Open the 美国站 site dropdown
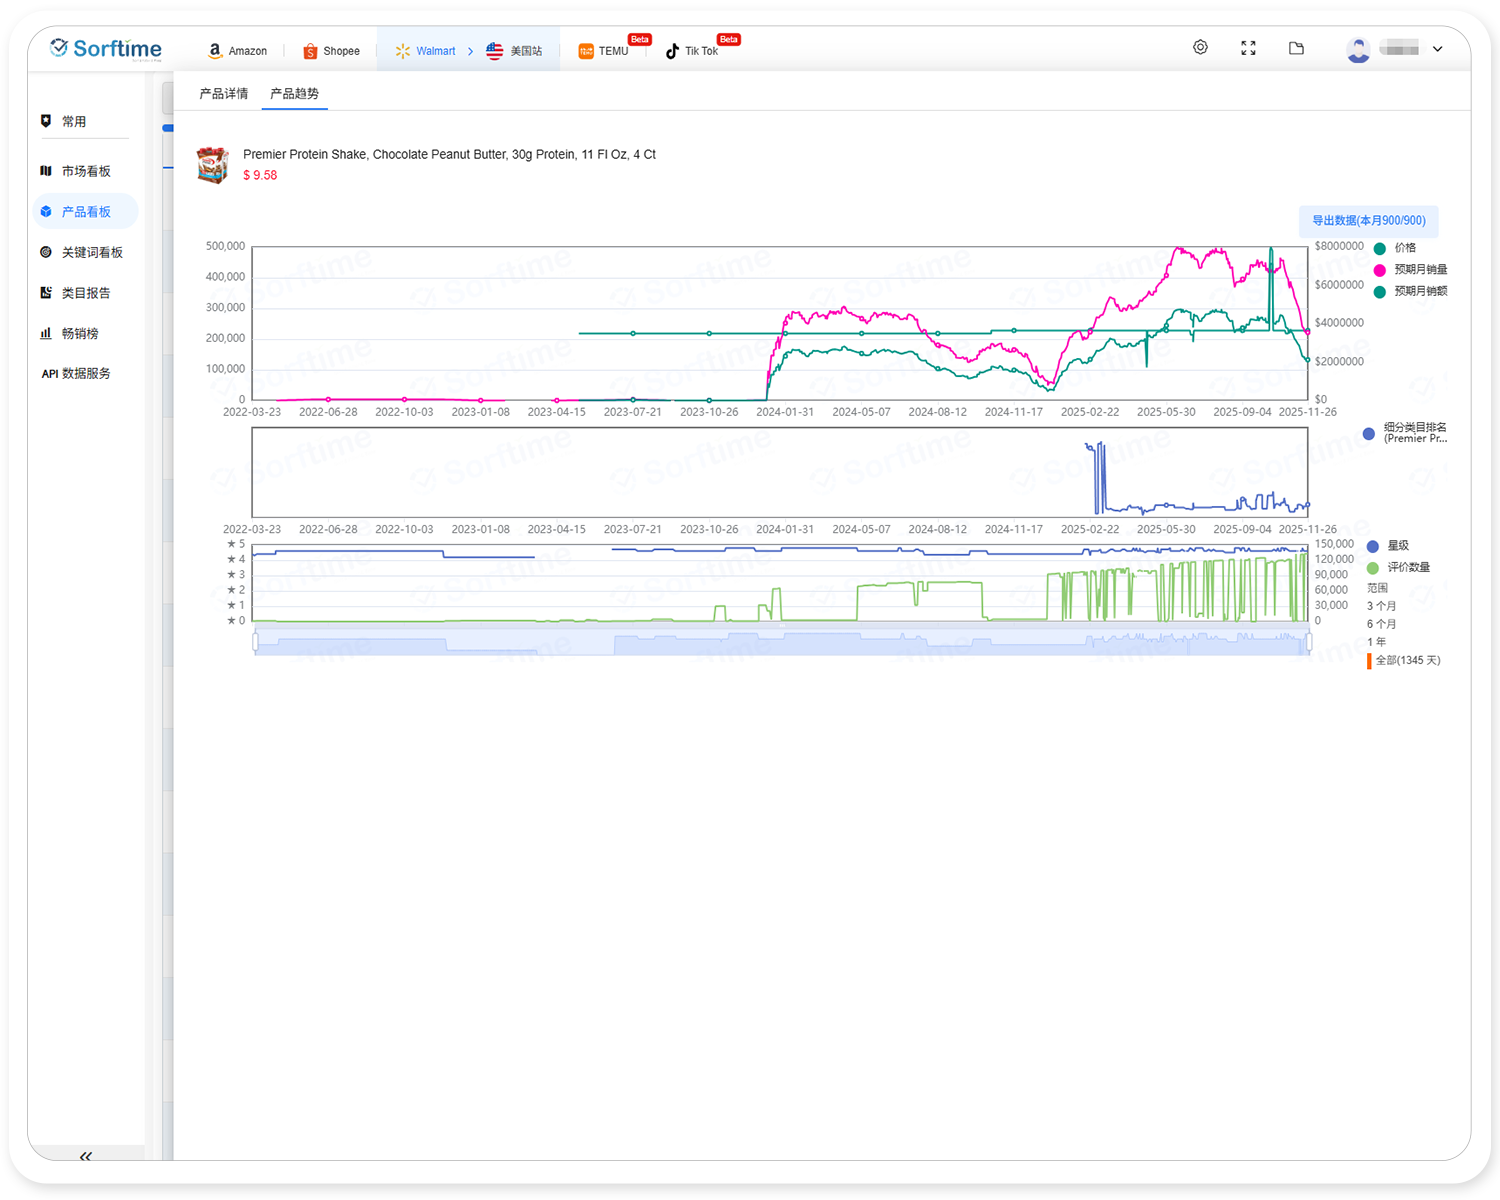The width and height of the screenshot is (1500, 1200). coord(514,51)
